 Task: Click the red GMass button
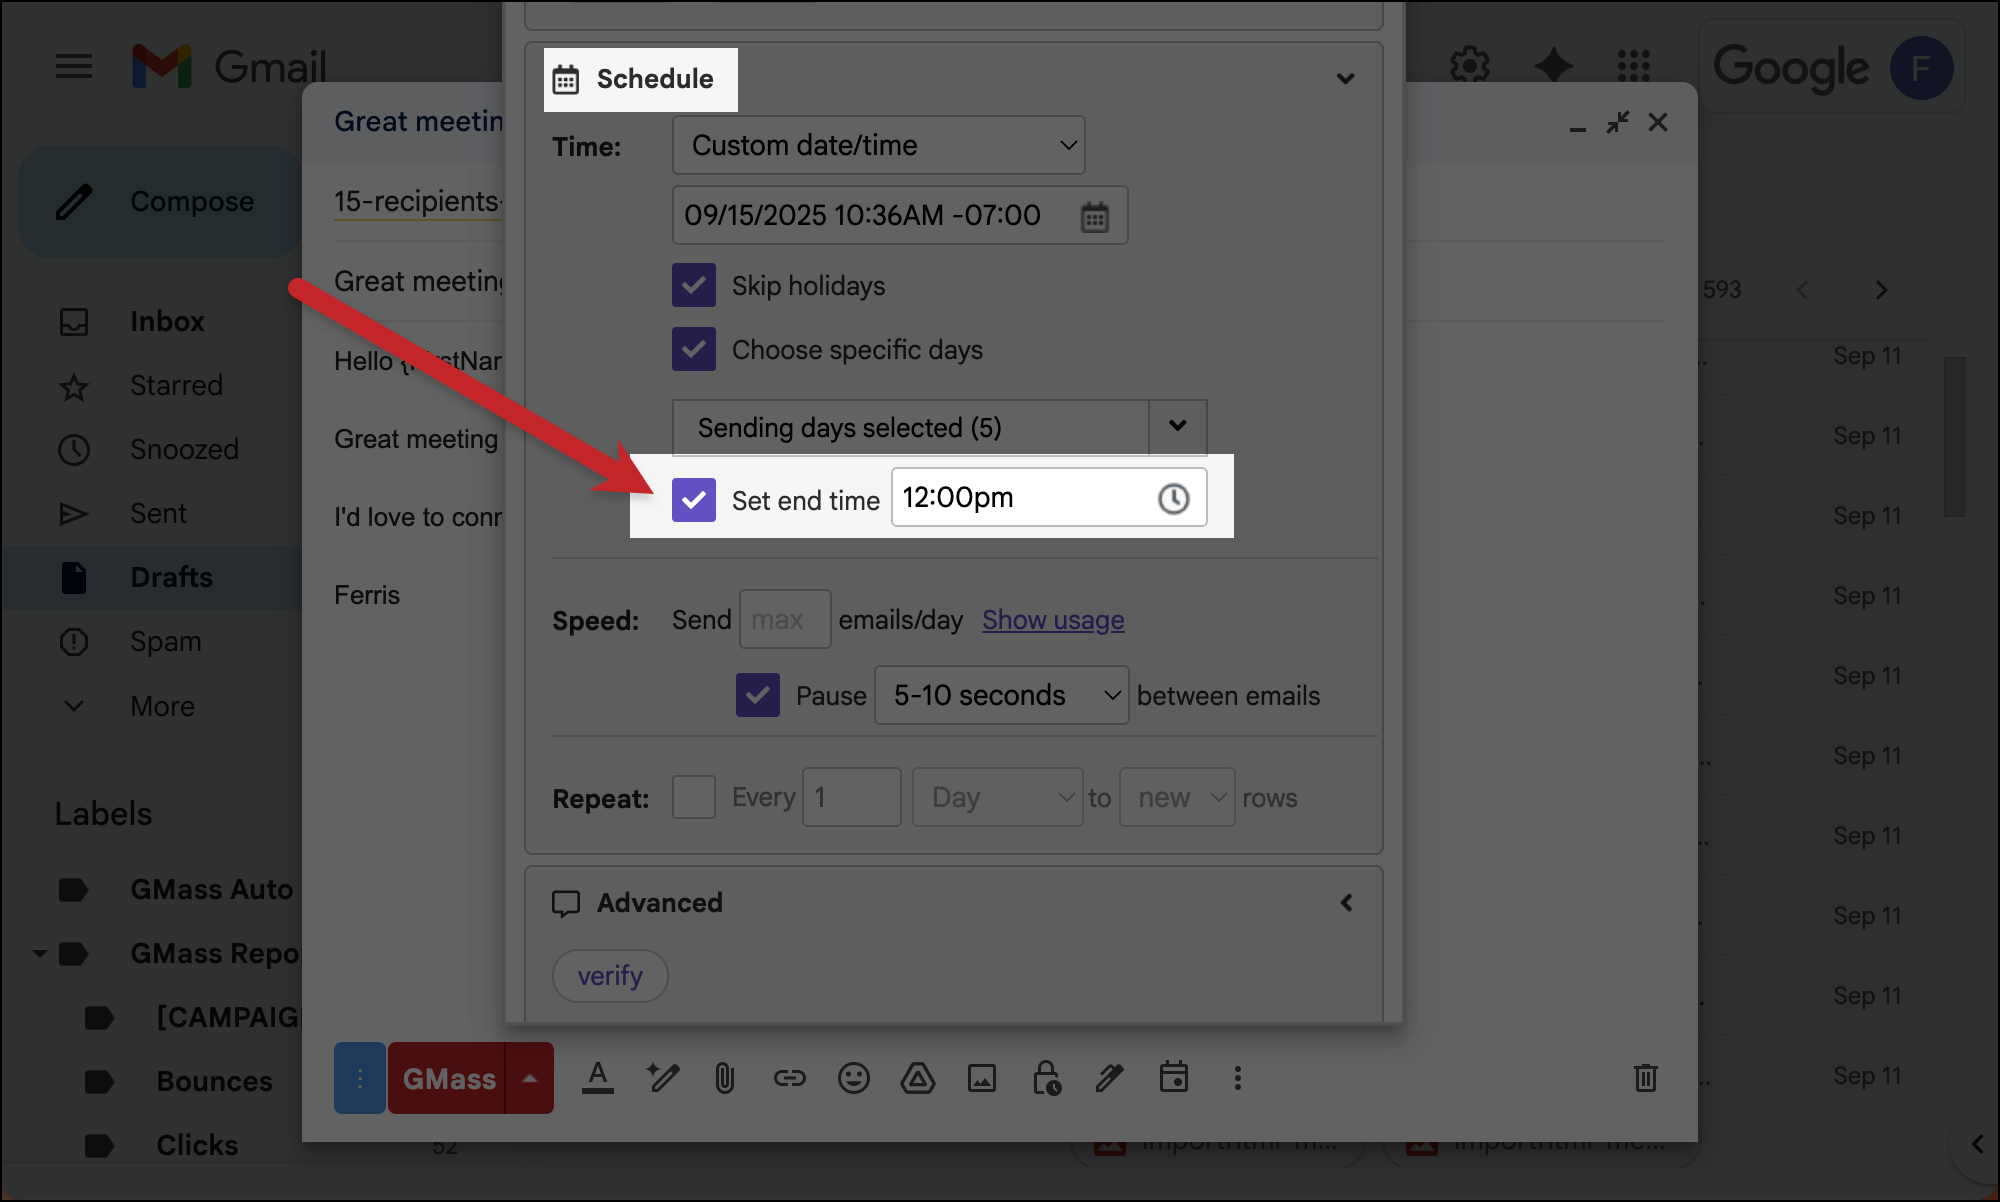(448, 1079)
